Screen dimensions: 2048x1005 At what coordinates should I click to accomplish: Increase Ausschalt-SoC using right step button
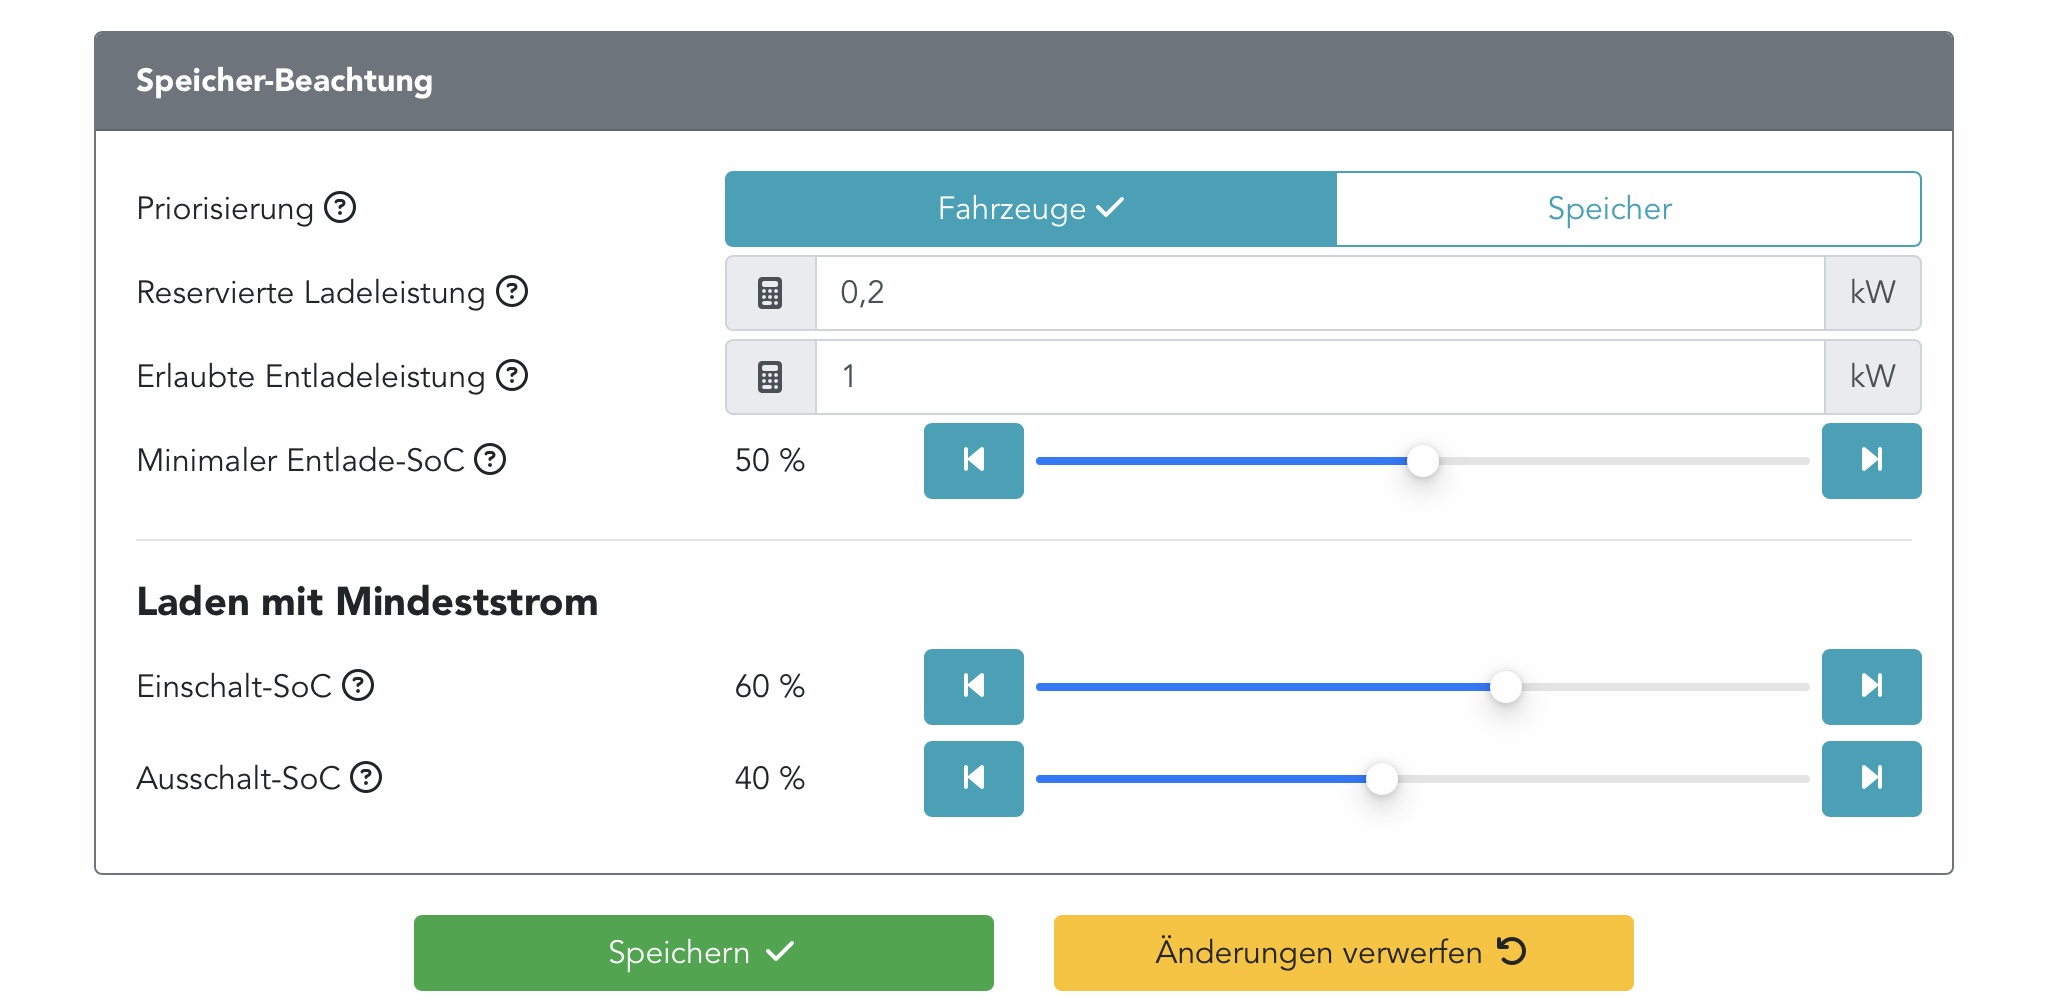(x=1871, y=779)
